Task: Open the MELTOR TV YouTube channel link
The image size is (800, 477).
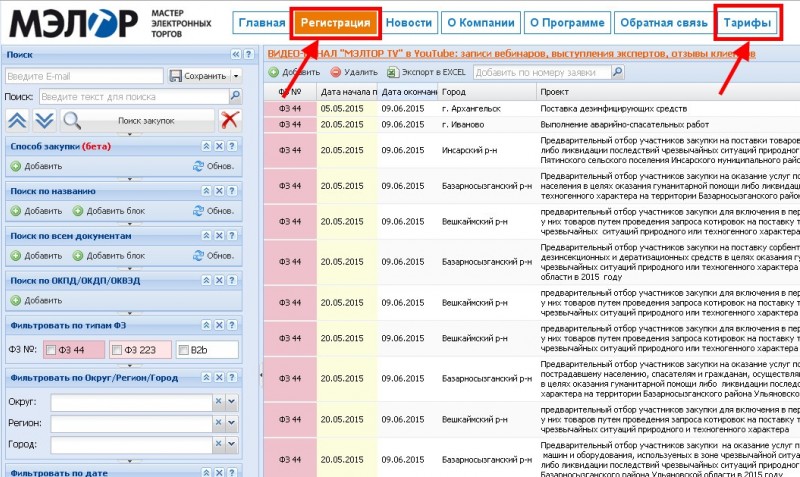Action: pyautogui.click(x=511, y=54)
